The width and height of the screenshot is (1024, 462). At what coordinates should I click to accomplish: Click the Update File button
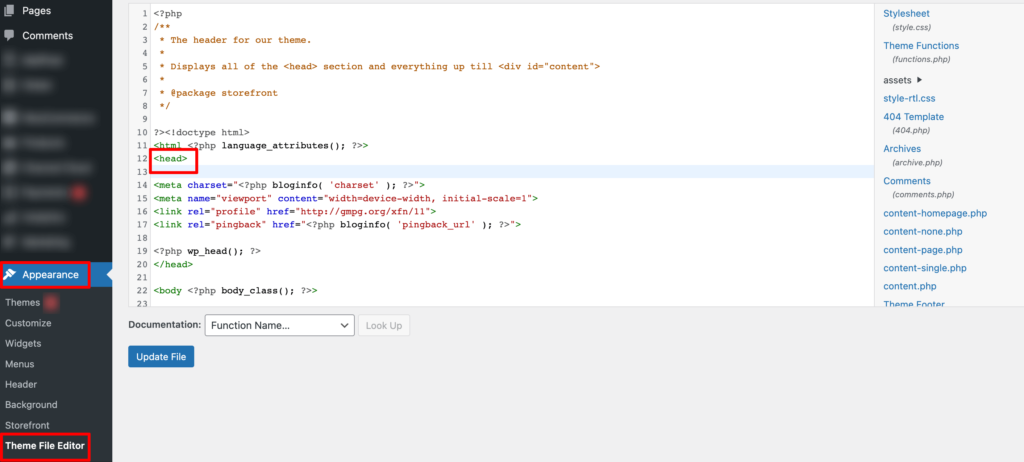[x=161, y=357]
